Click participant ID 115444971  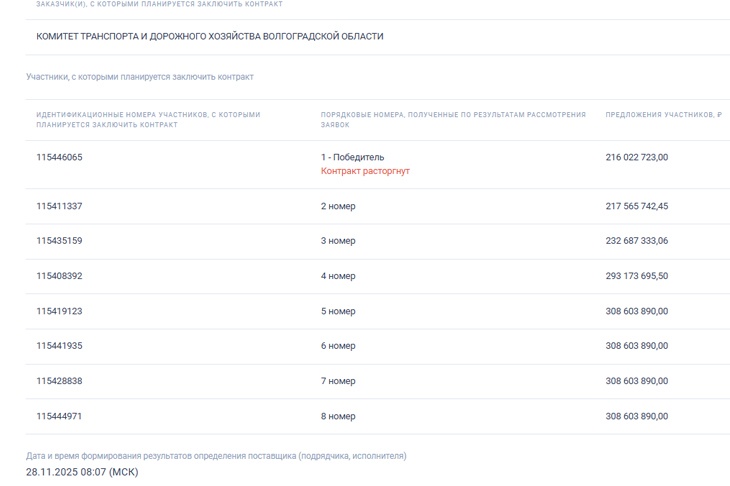[59, 416]
